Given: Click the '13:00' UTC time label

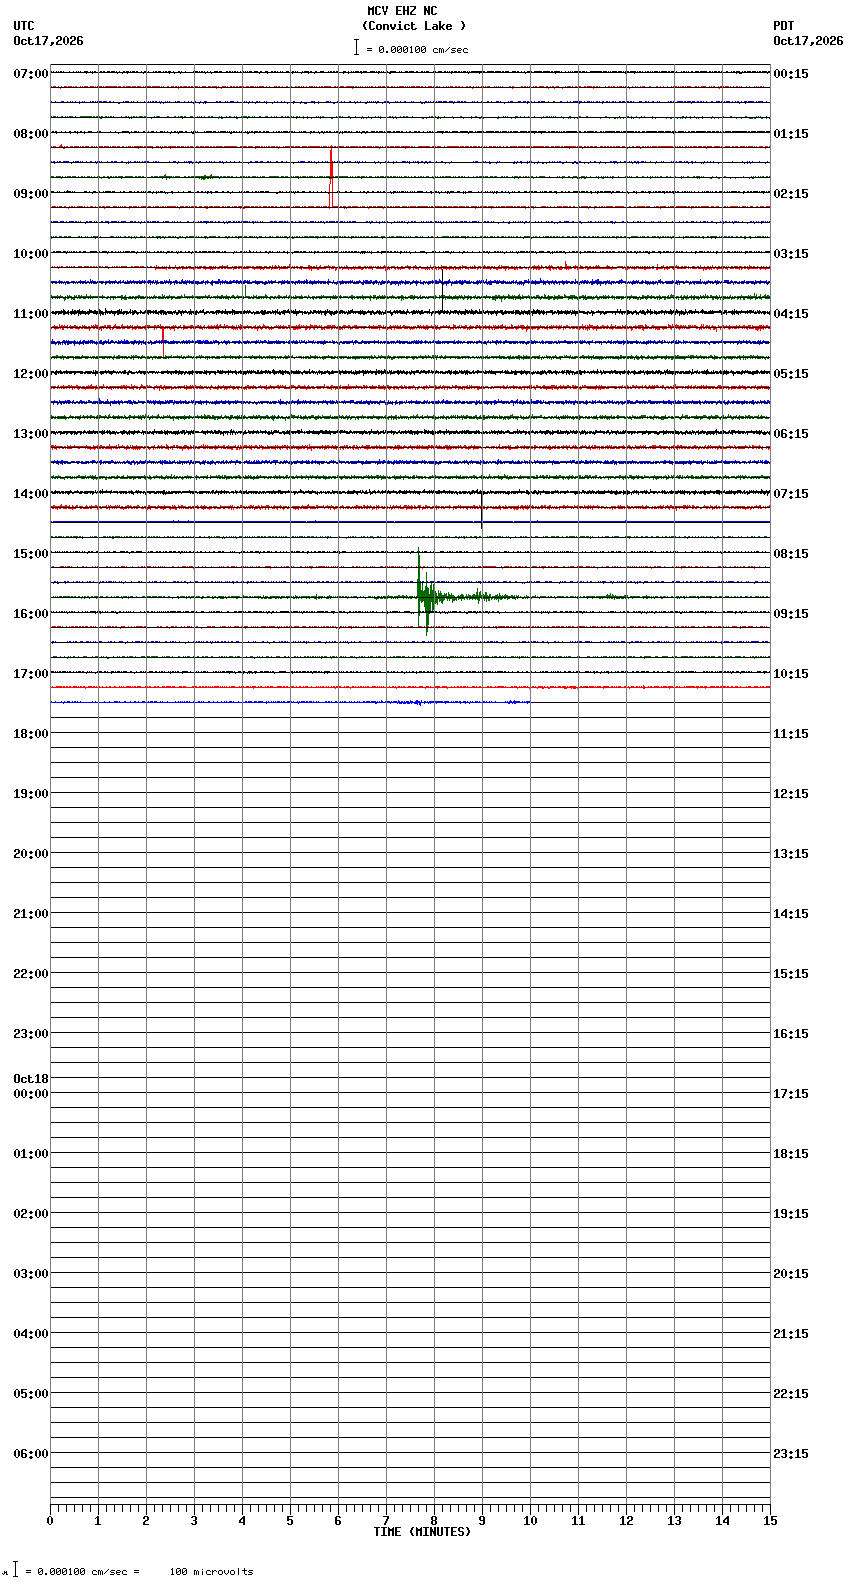Looking at the screenshot, I should pyautogui.click(x=31, y=434).
